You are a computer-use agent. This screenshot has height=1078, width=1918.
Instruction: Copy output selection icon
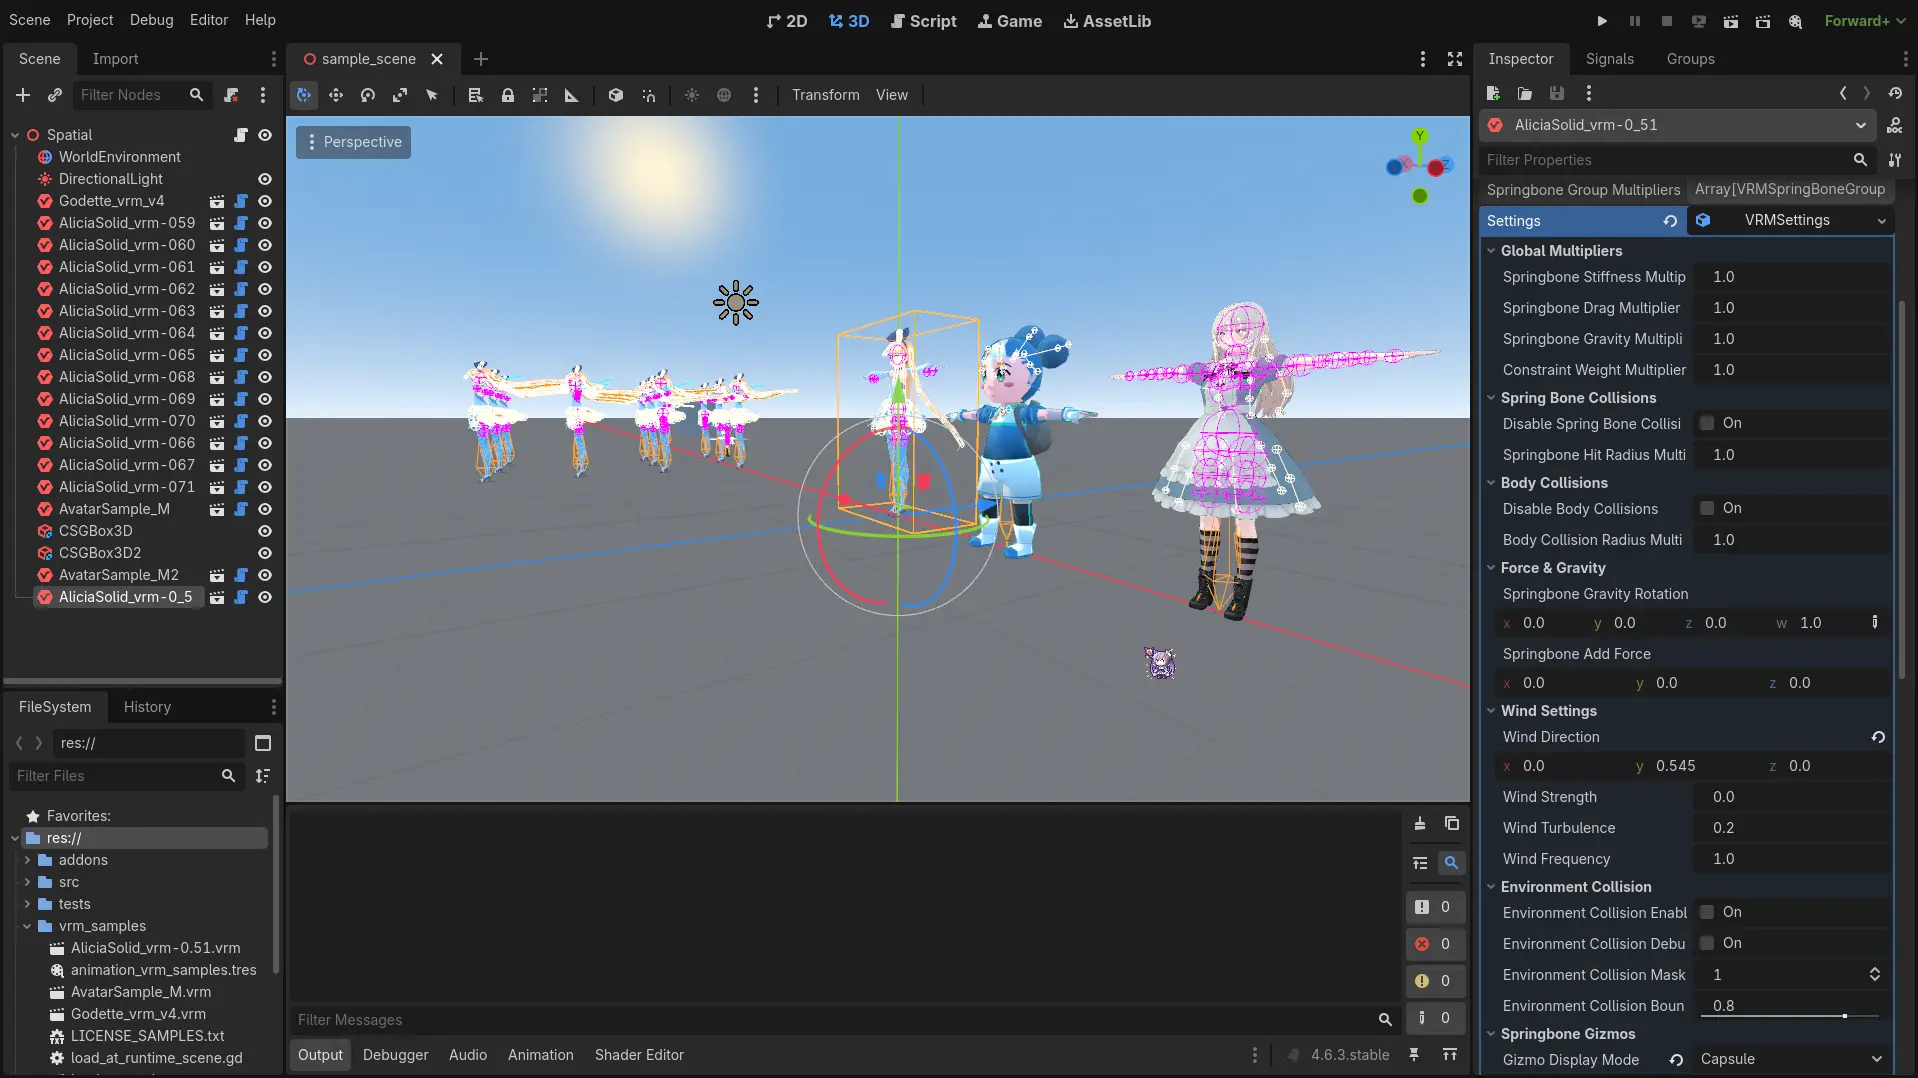point(1452,824)
